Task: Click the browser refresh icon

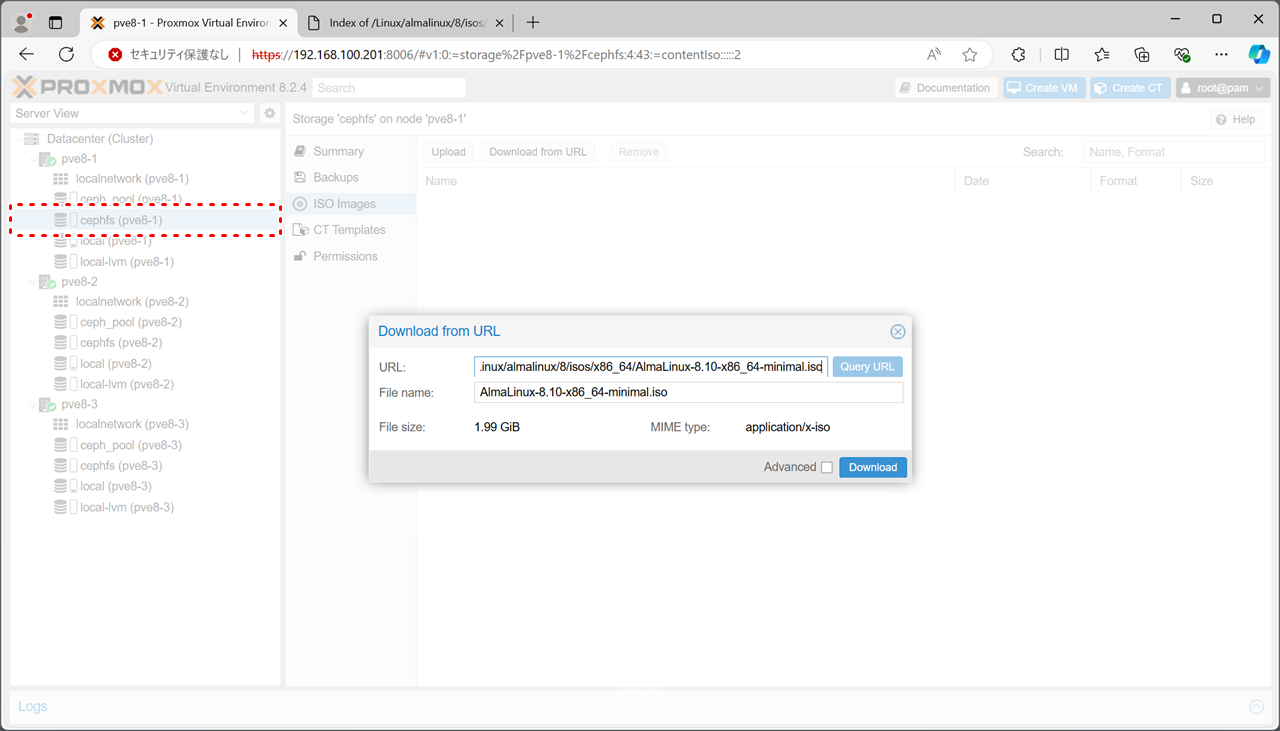Action: click(67, 55)
